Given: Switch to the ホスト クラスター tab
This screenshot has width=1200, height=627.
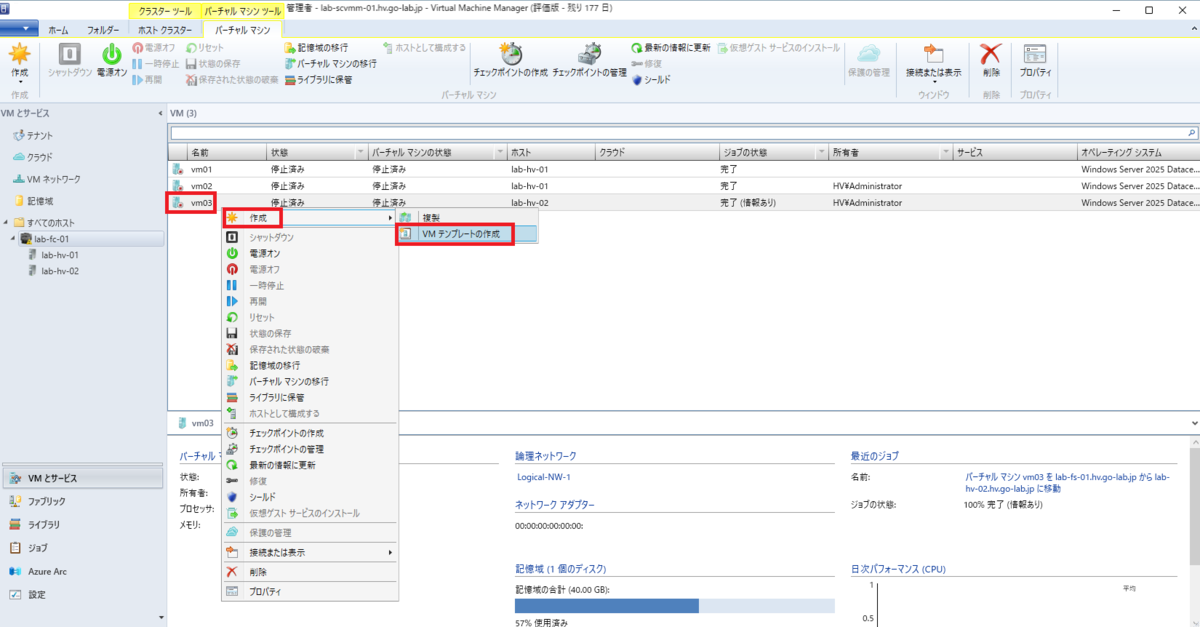Looking at the screenshot, I should pyautogui.click(x=165, y=30).
